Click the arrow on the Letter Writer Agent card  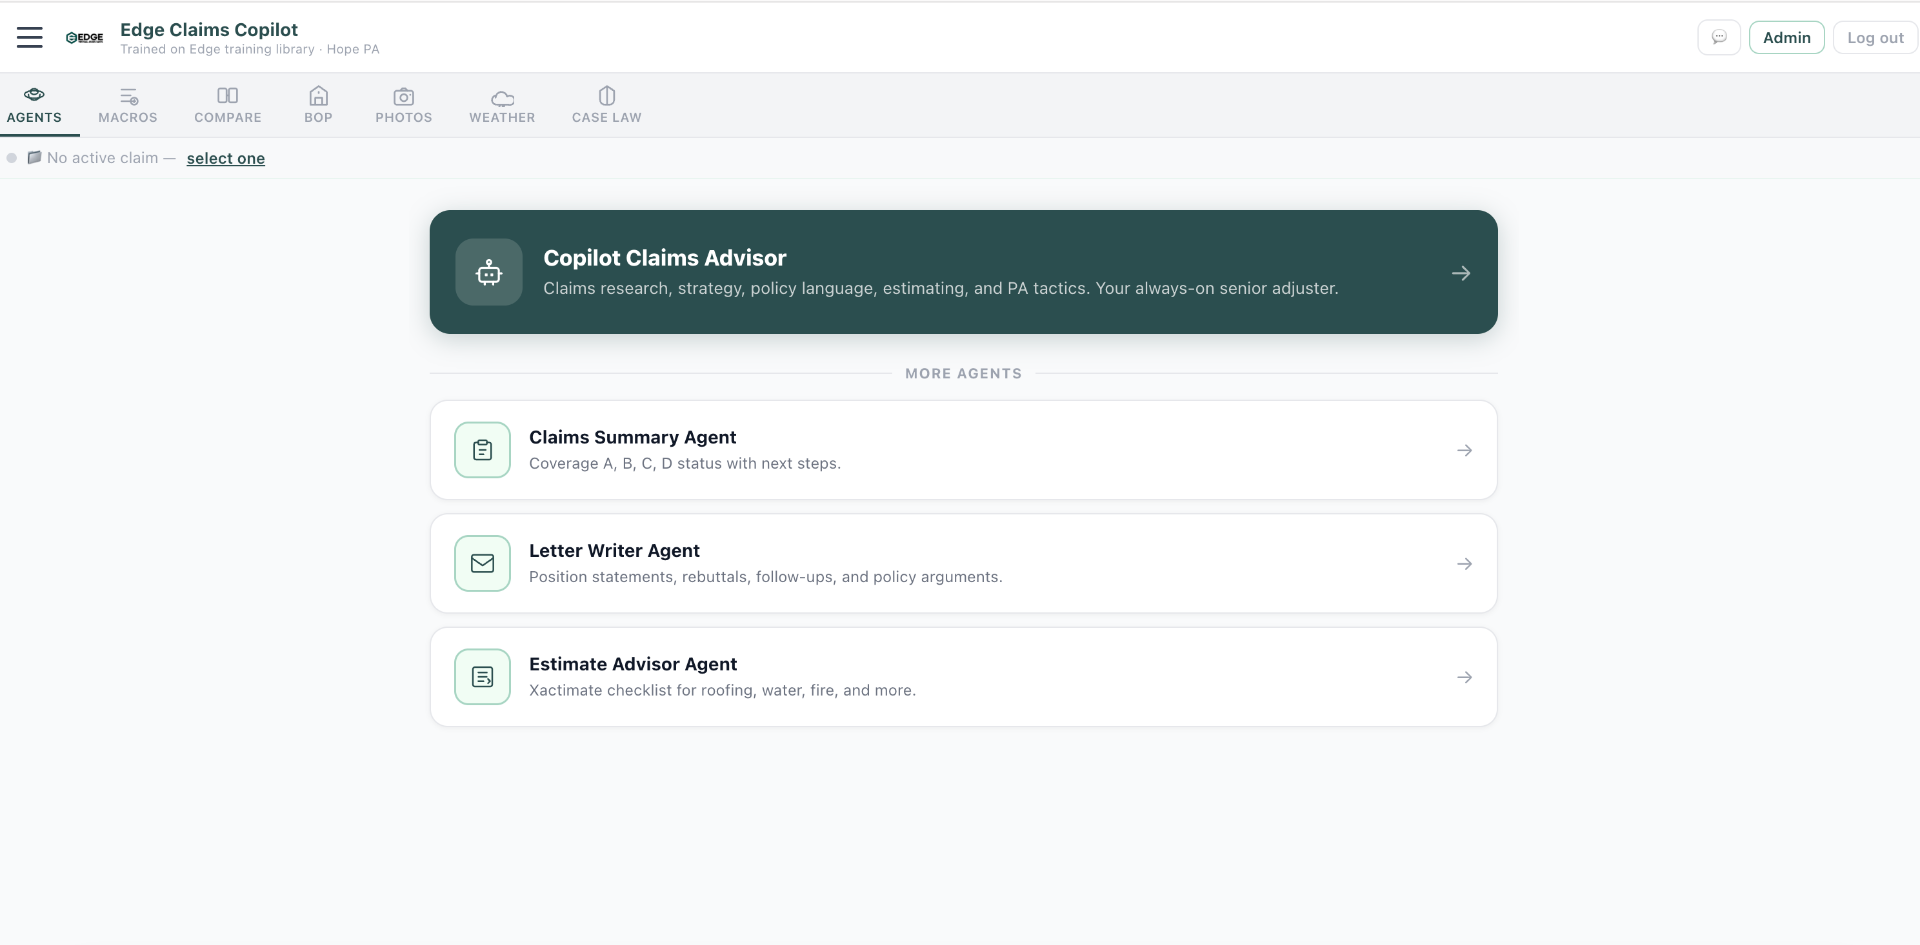(1464, 563)
